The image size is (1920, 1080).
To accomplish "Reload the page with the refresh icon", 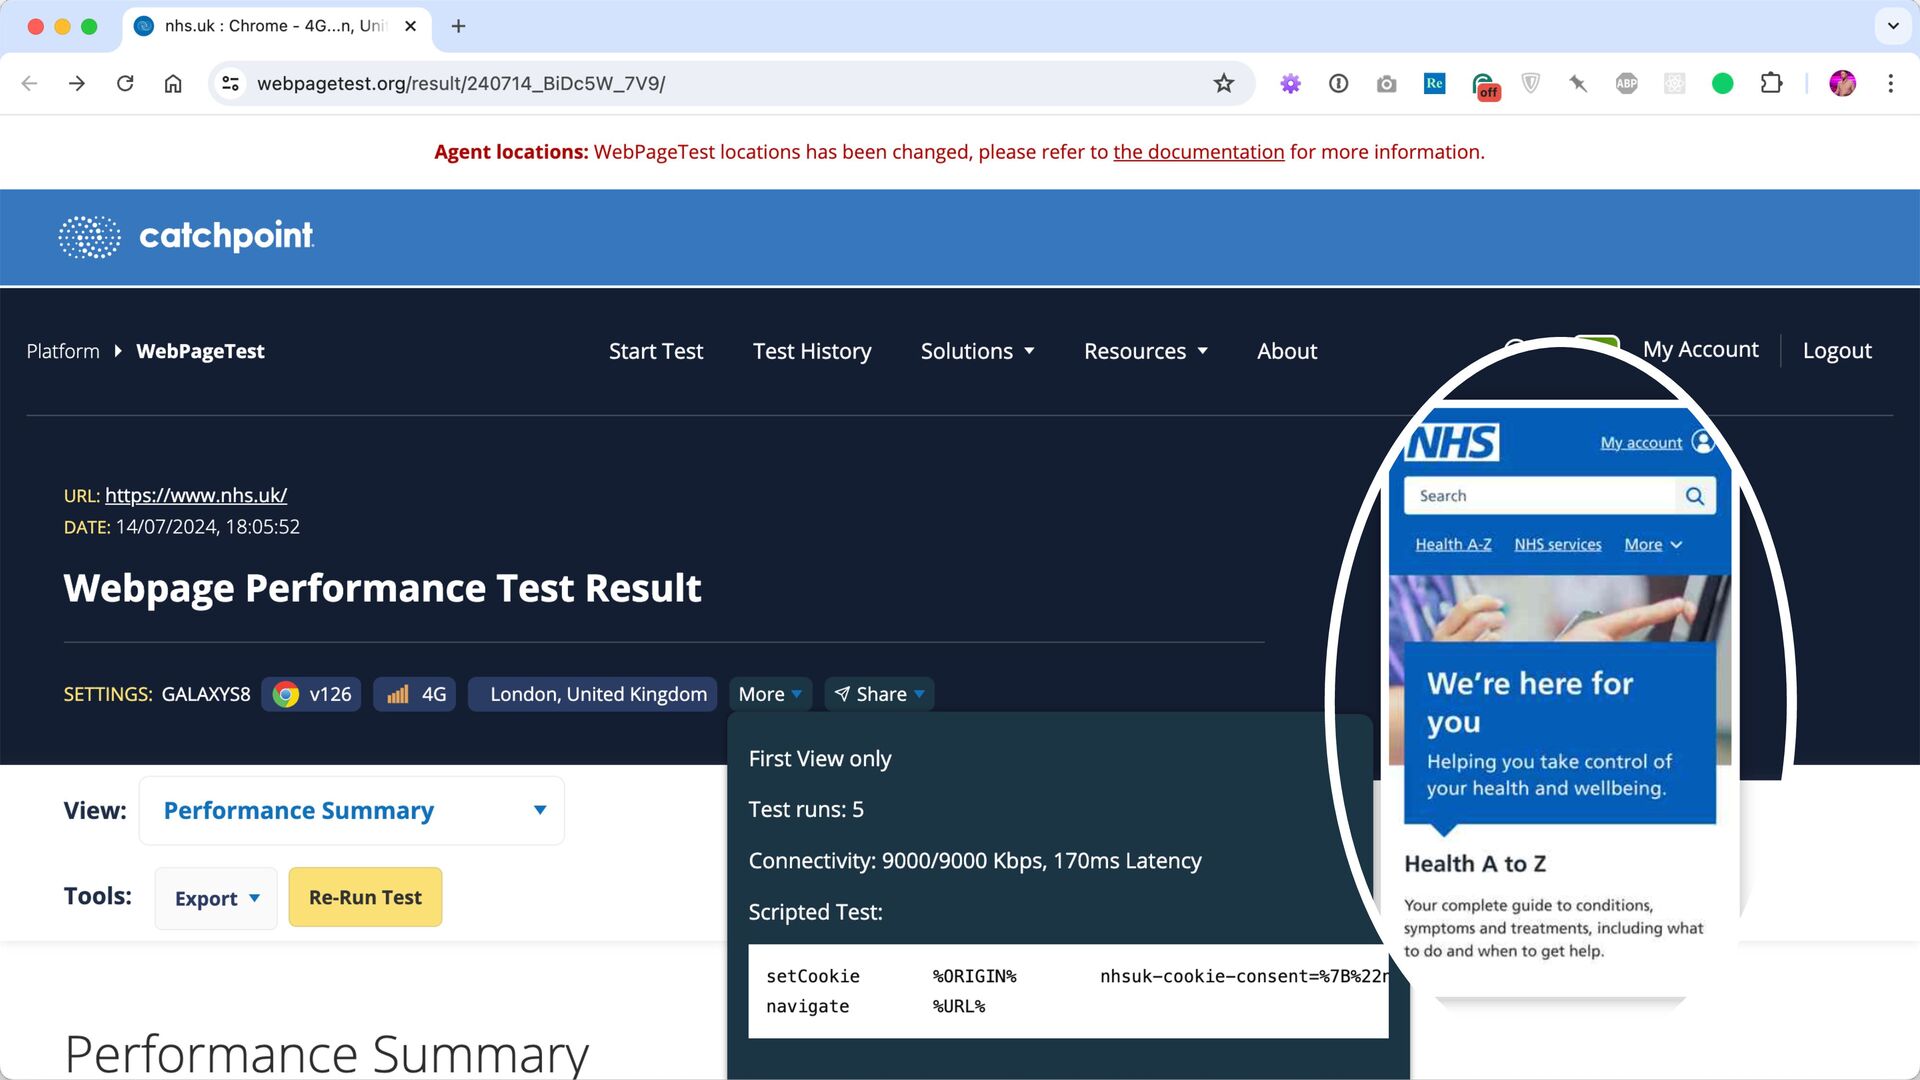I will (x=125, y=83).
